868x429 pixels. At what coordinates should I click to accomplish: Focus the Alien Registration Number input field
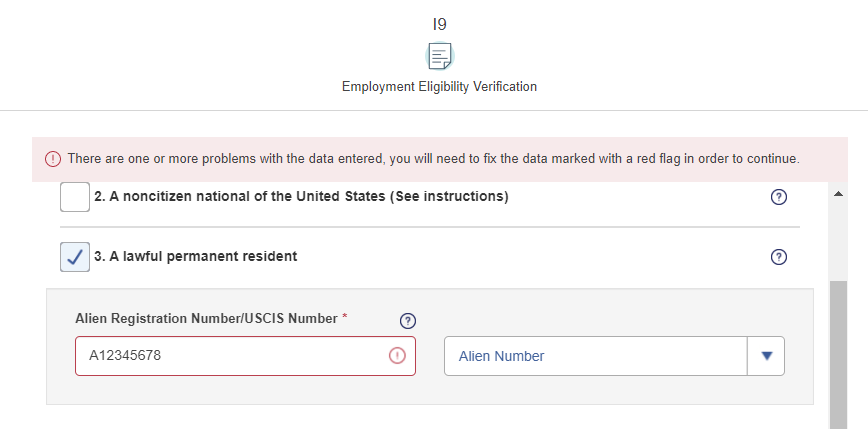coord(245,356)
